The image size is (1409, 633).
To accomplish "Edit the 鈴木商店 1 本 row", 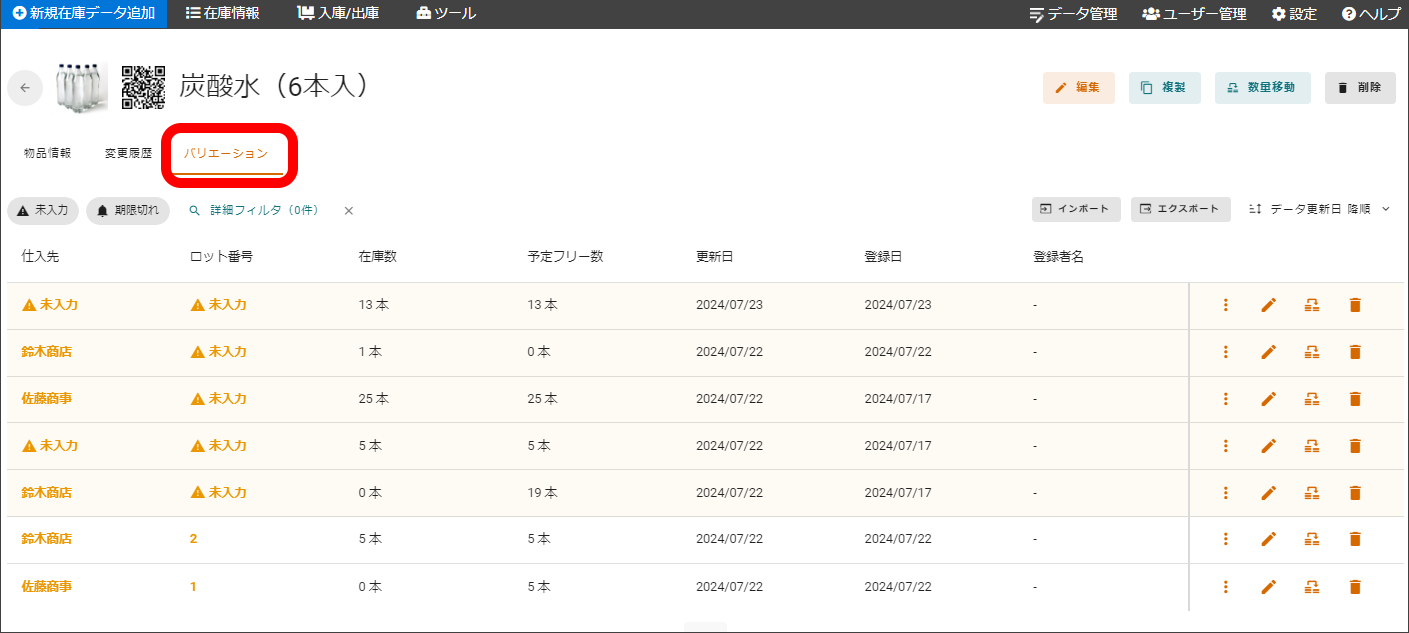I will tap(1269, 352).
